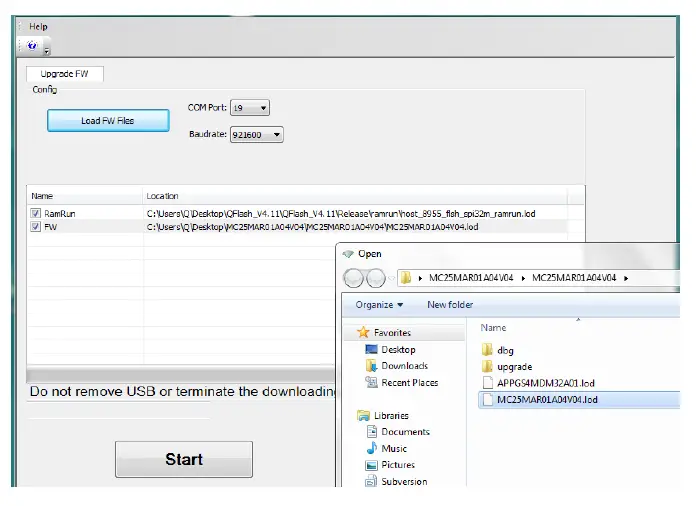
Task: Select Libraries in navigation pane
Action: click(x=391, y=415)
